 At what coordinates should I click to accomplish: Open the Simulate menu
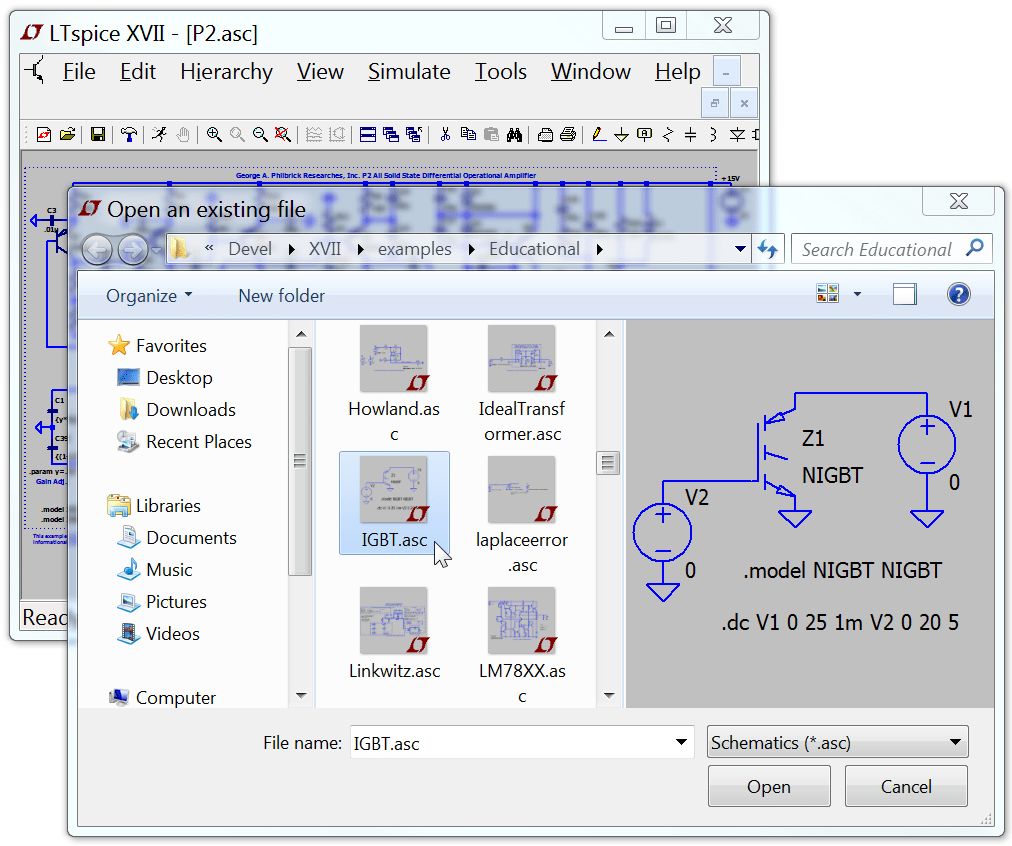(409, 72)
